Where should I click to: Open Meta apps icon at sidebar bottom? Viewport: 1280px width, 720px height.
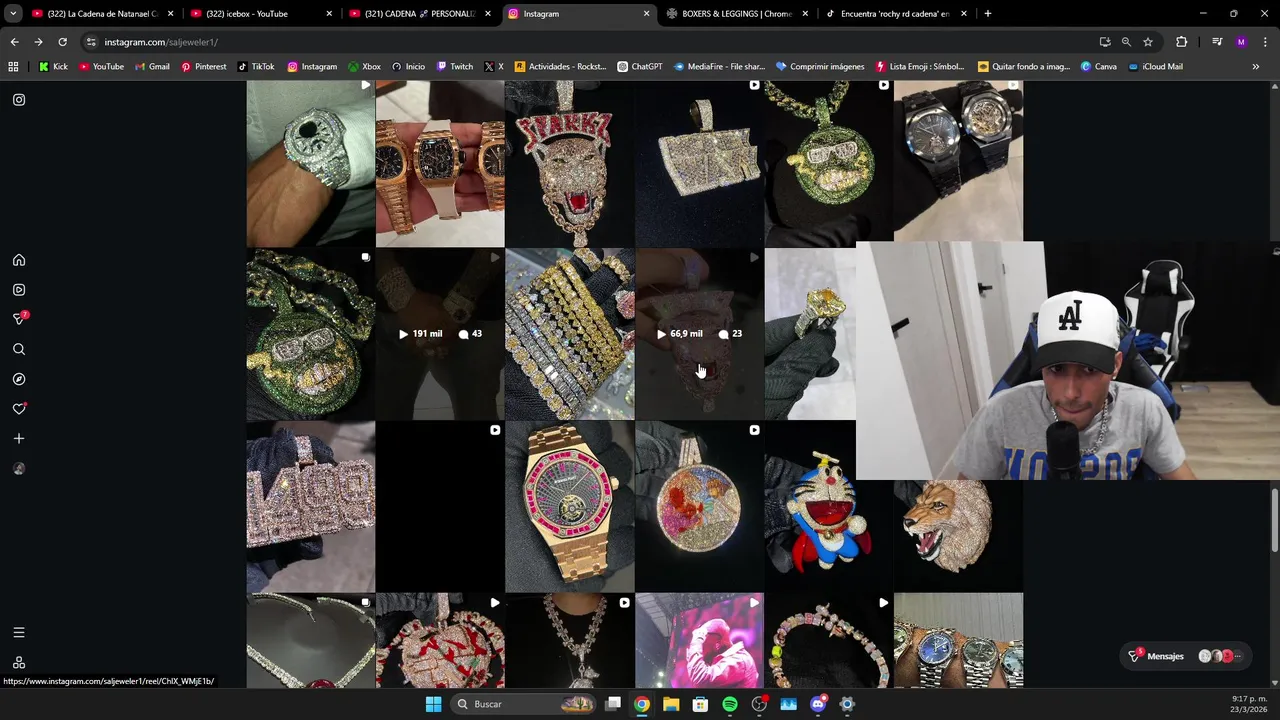(x=19, y=663)
